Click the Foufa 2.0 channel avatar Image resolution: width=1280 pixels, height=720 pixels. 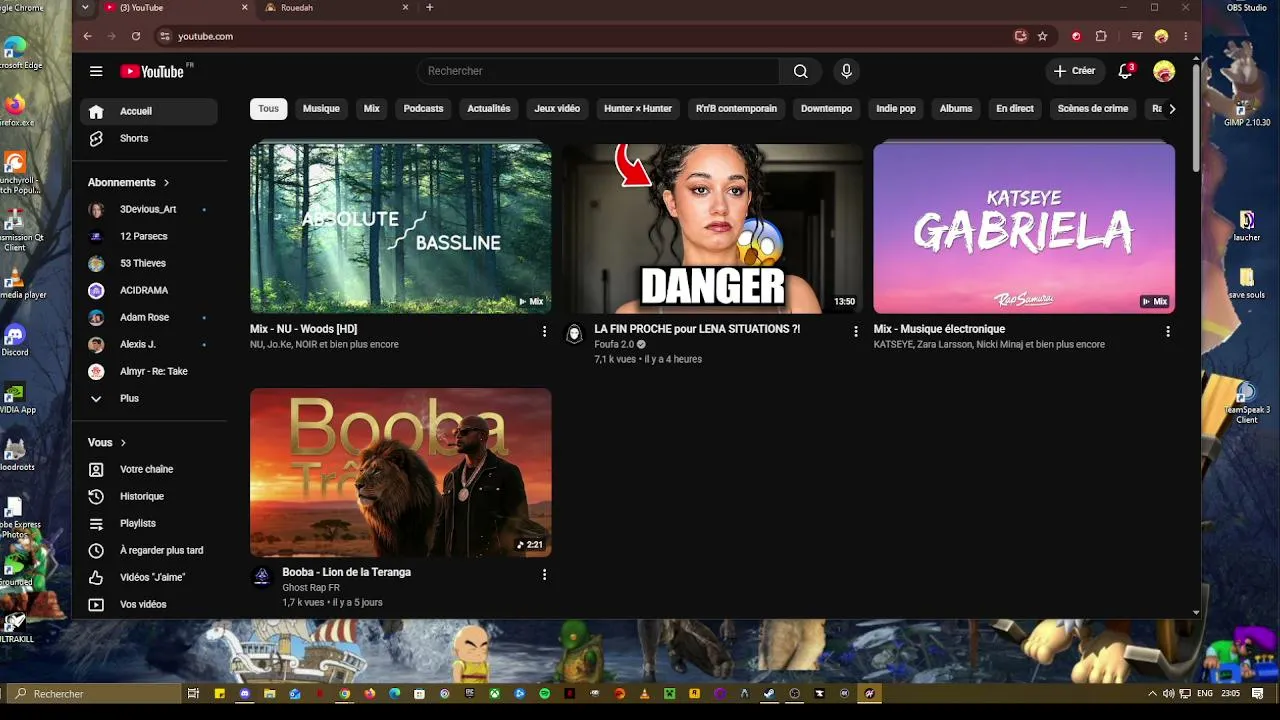(574, 334)
